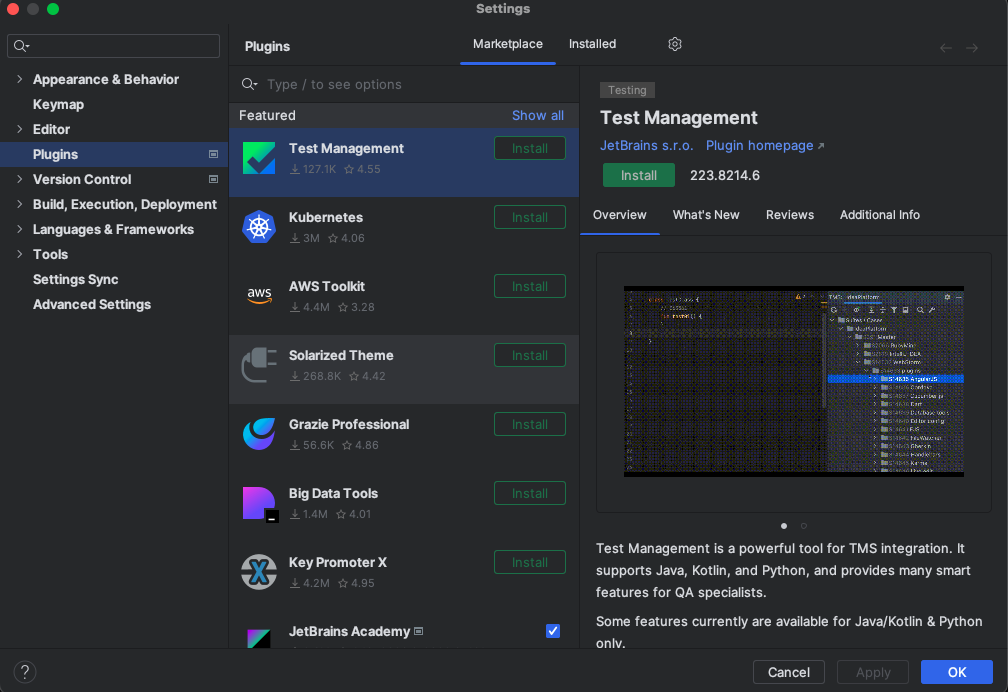
Task: Click the external link arrow after Plugin homepage
Action: tap(821, 147)
